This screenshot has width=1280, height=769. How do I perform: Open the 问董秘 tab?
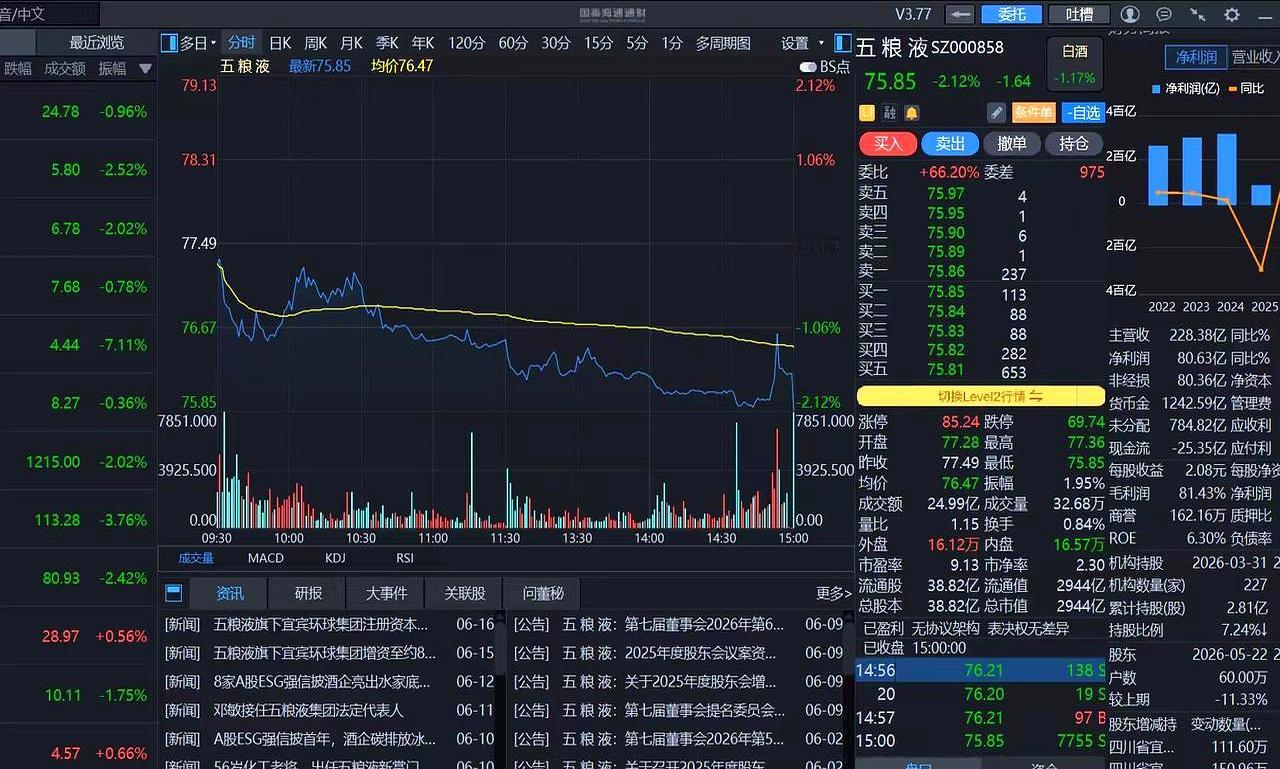click(x=543, y=593)
